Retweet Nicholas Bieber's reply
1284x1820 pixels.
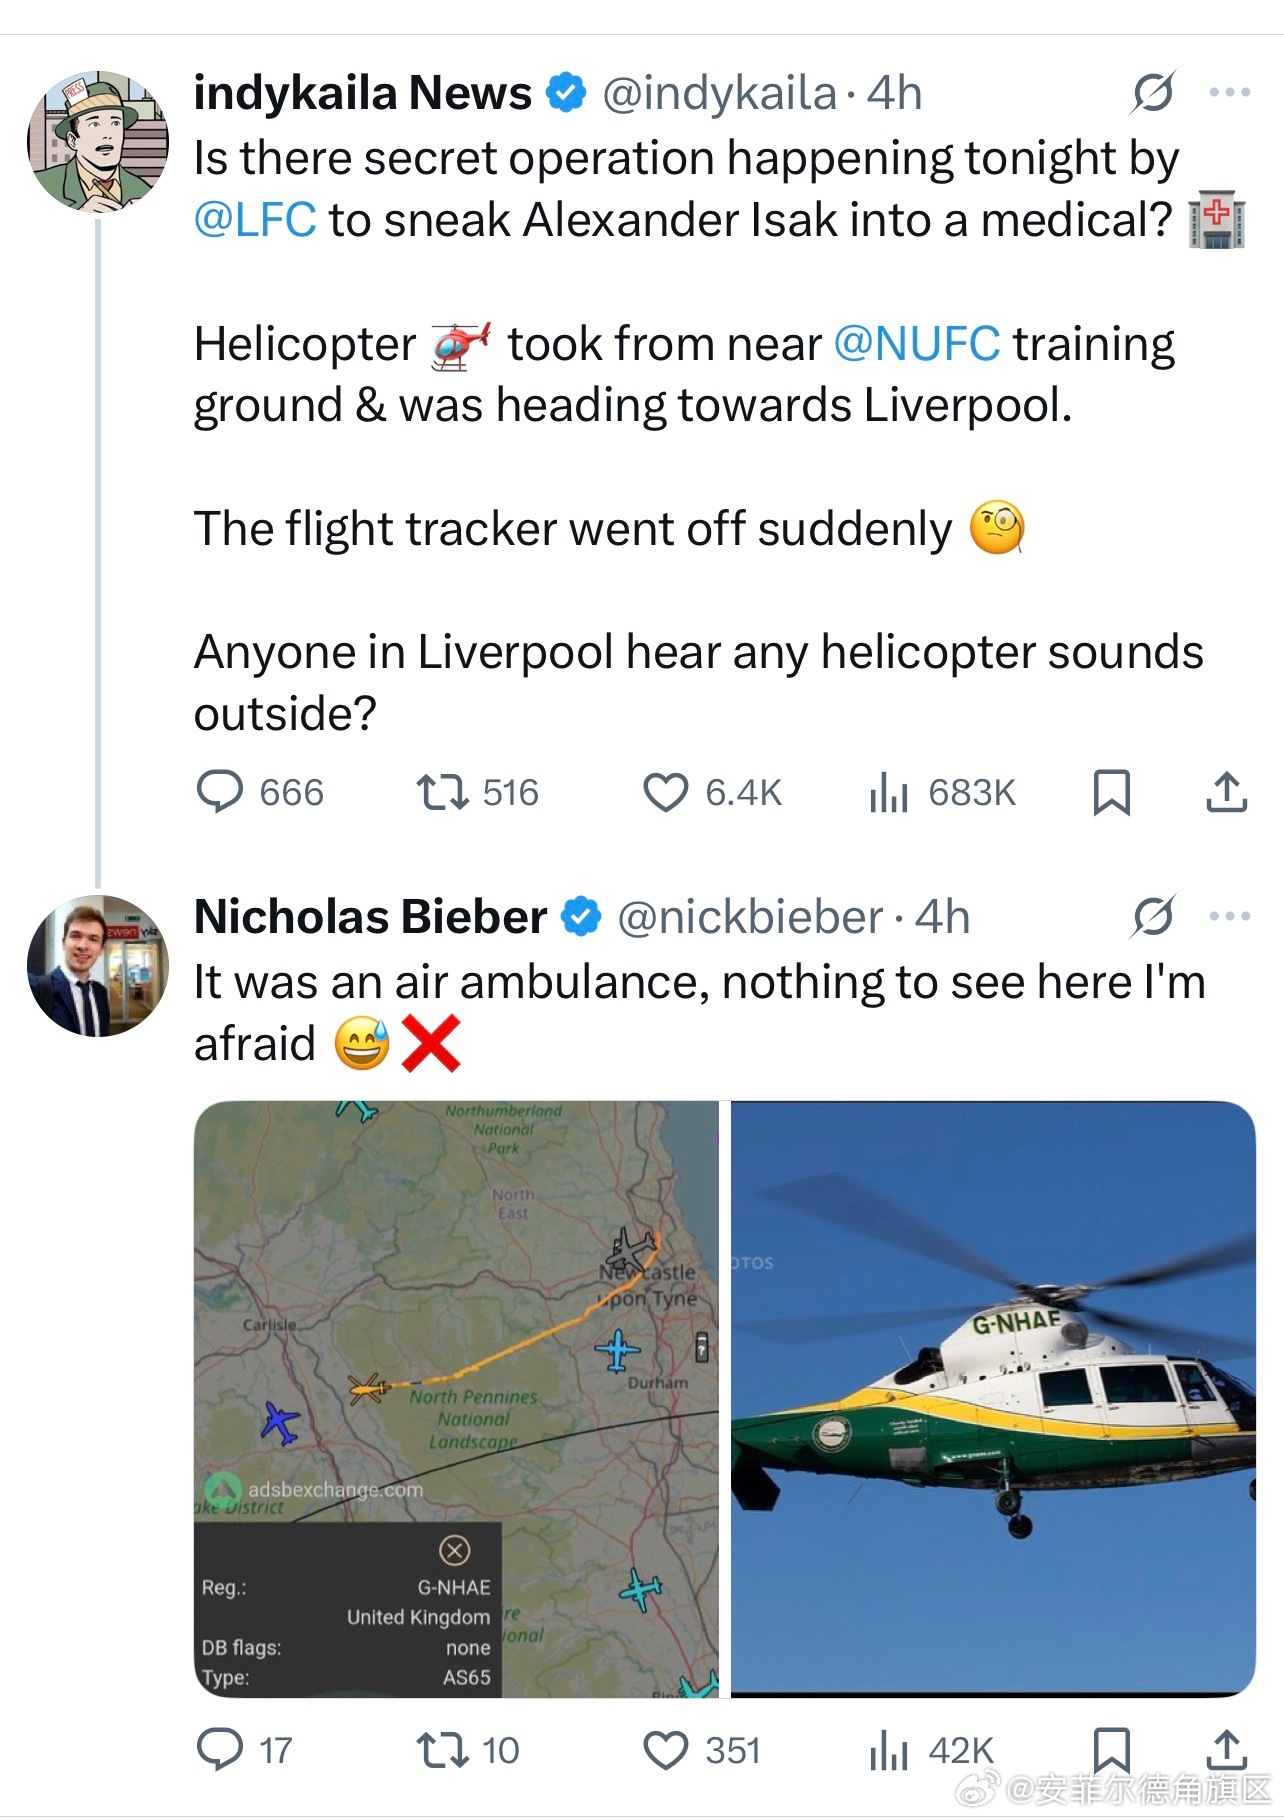point(467,1751)
